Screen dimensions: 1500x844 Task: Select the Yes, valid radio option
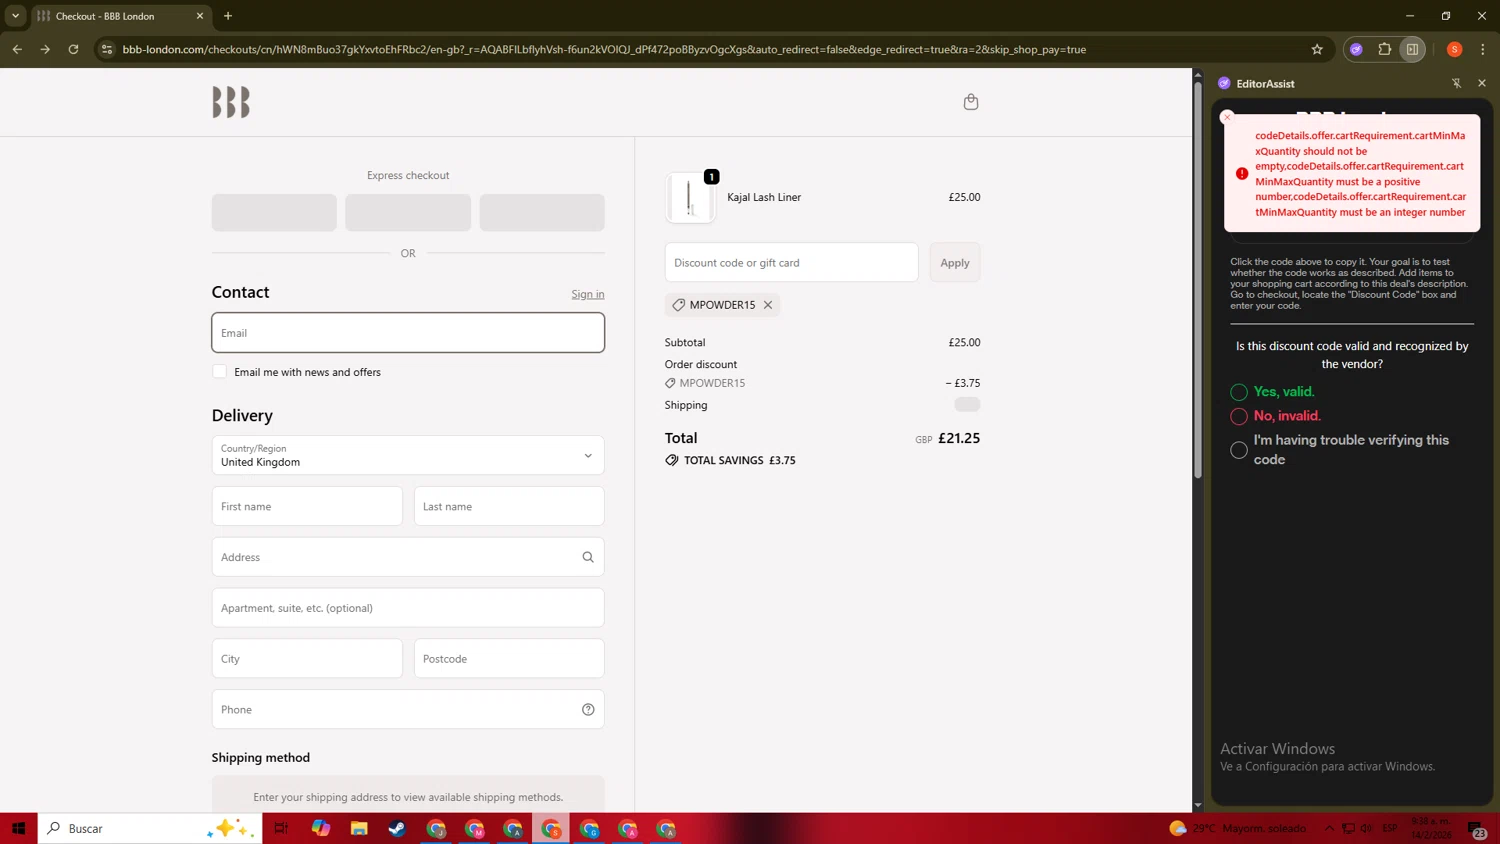(x=1239, y=392)
